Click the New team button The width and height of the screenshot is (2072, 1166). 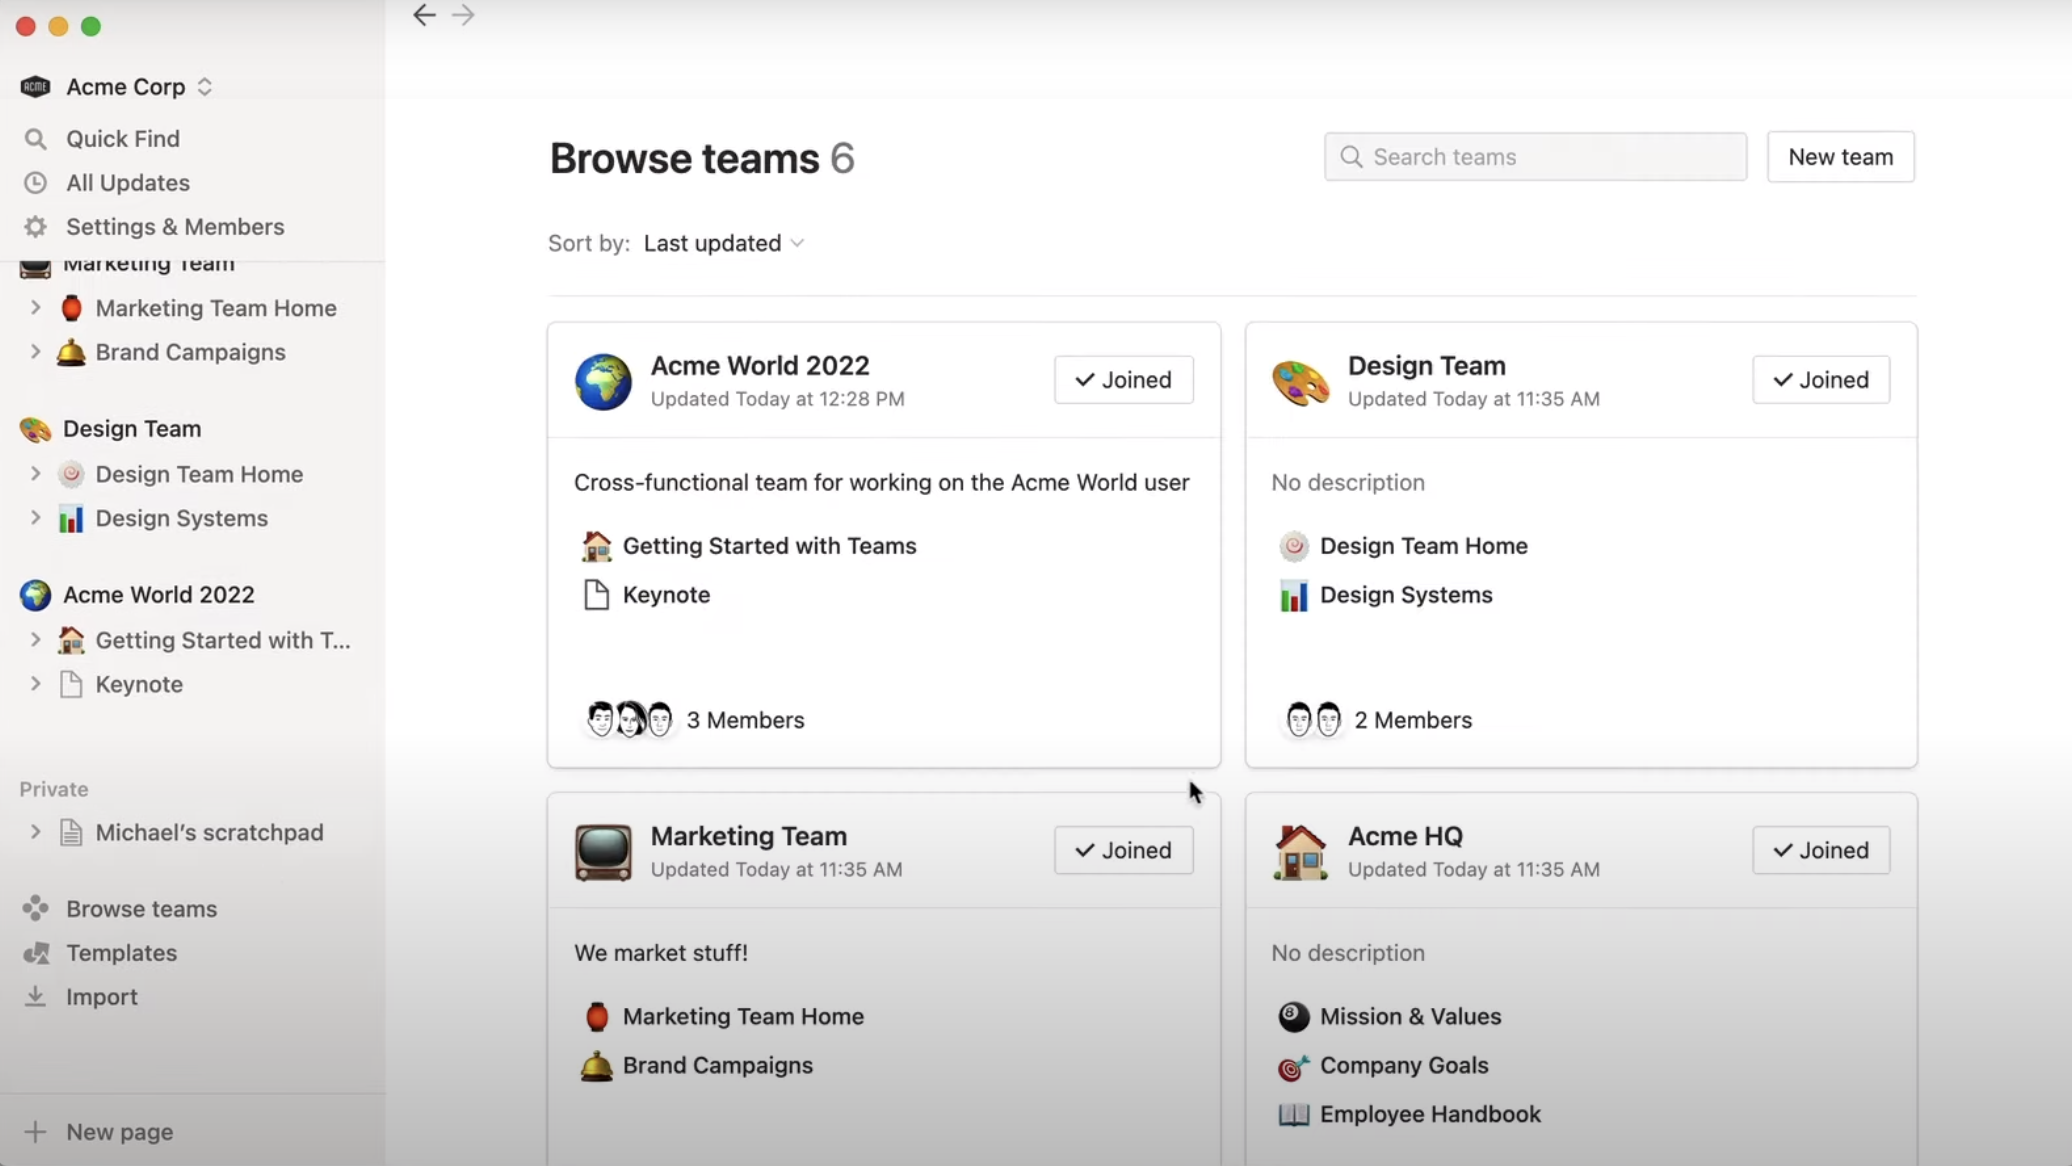coord(1840,157)
